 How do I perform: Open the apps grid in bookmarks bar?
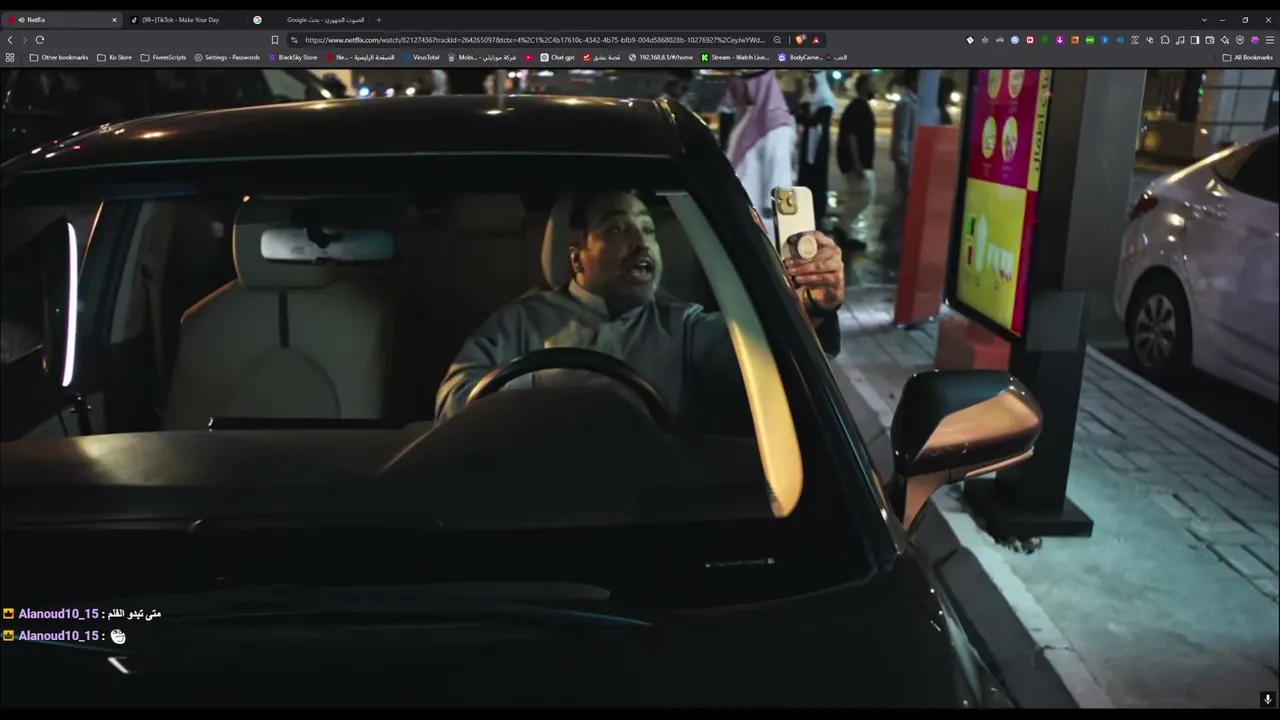click(10, 58)
